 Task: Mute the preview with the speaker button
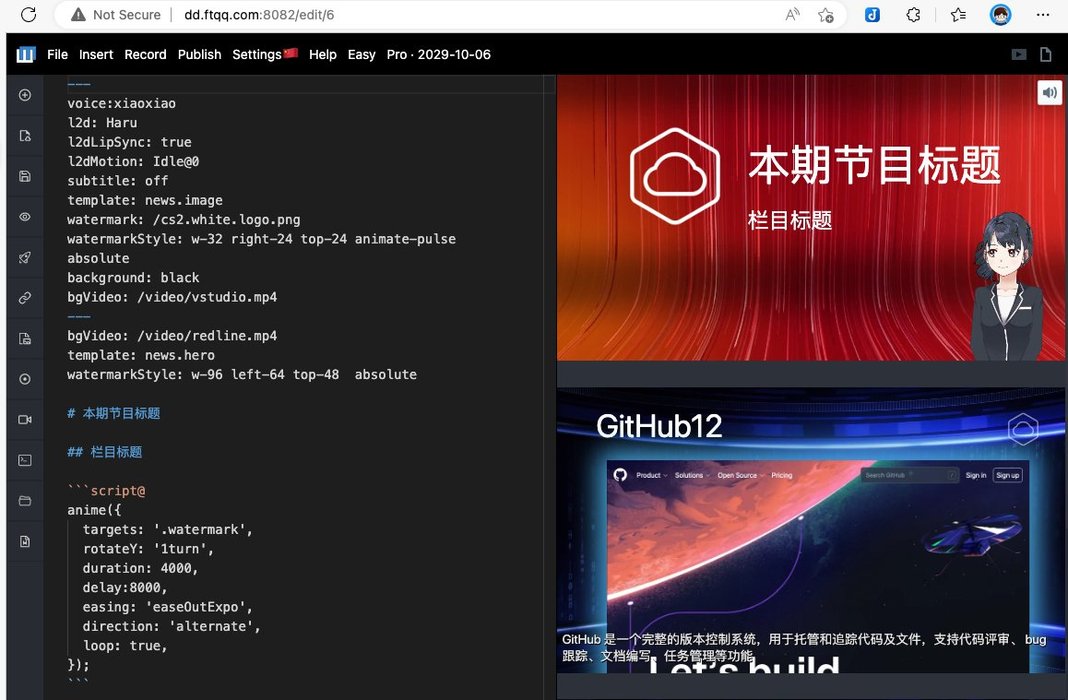point(1049,93)
